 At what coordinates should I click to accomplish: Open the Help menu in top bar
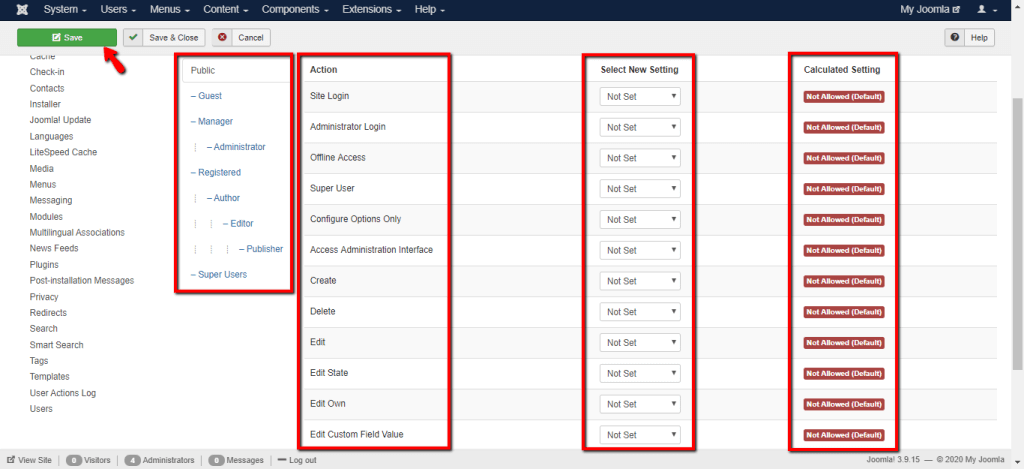[x=429, y=10]
